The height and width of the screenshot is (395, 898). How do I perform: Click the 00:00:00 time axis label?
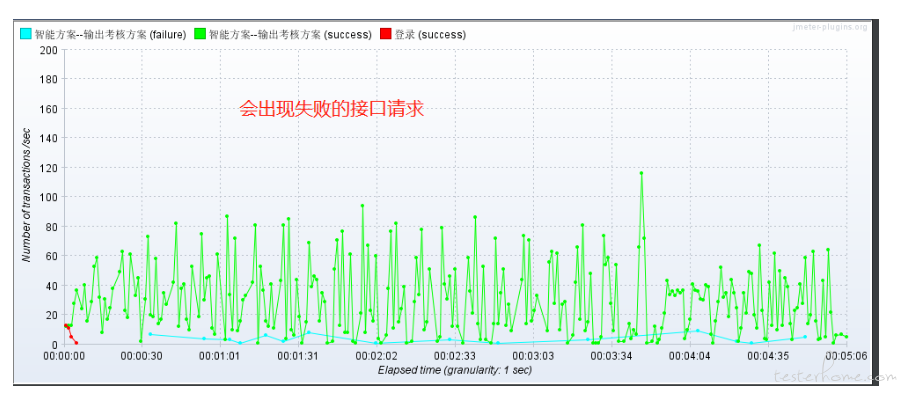[64, 356]
